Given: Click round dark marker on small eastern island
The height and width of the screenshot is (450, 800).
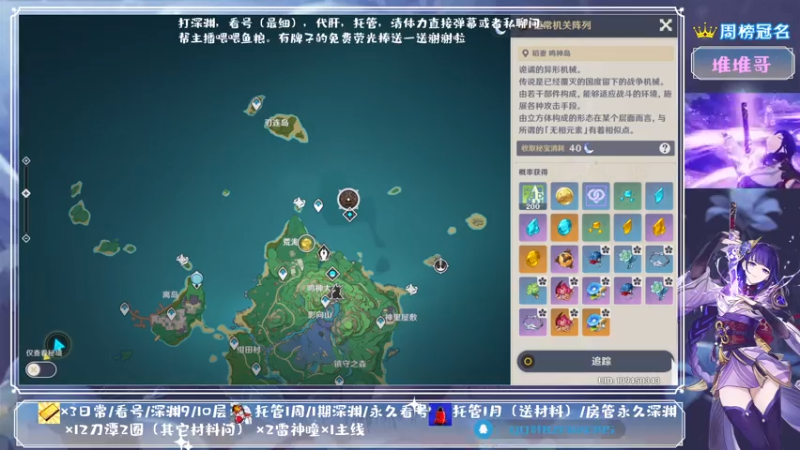Looking at the screenshot, I should [440, 265].
